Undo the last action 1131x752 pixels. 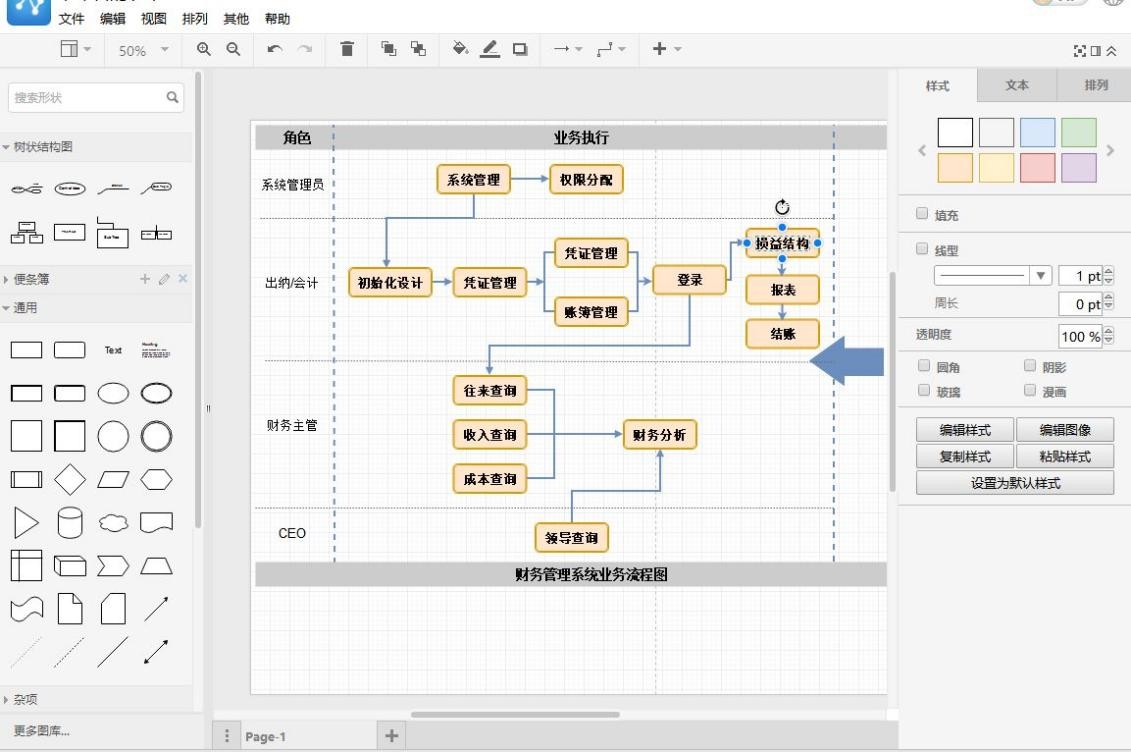[274, 49]
